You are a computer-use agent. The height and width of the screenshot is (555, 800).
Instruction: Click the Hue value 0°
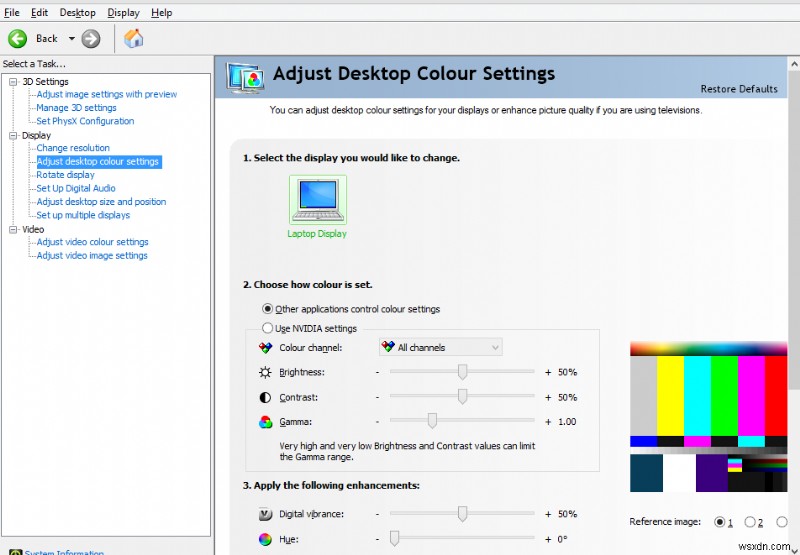coord(563,539)
